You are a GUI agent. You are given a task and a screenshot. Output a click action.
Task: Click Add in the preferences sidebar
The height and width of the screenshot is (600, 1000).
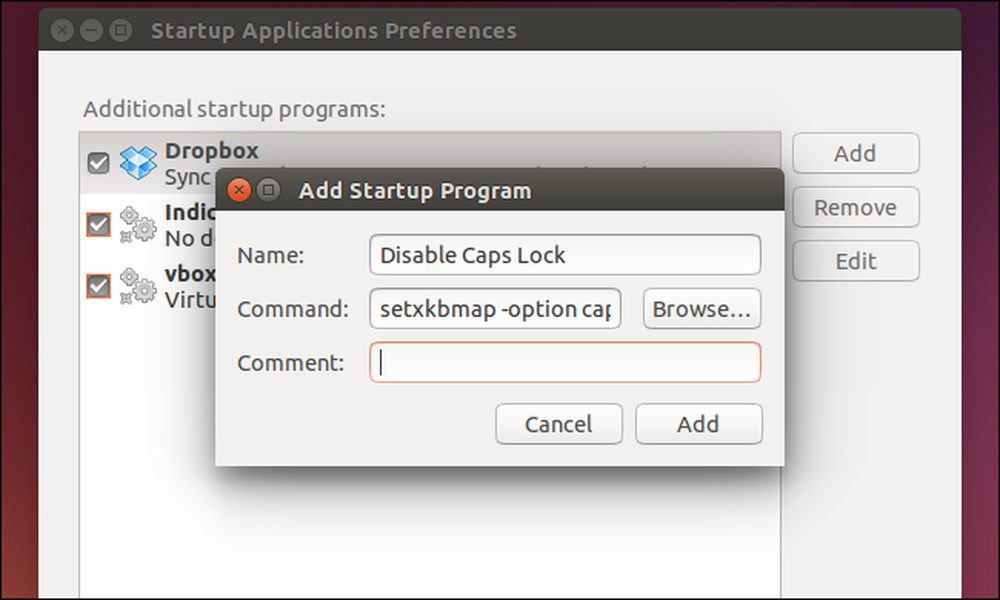pyautogui.click(x=855, y=153)
